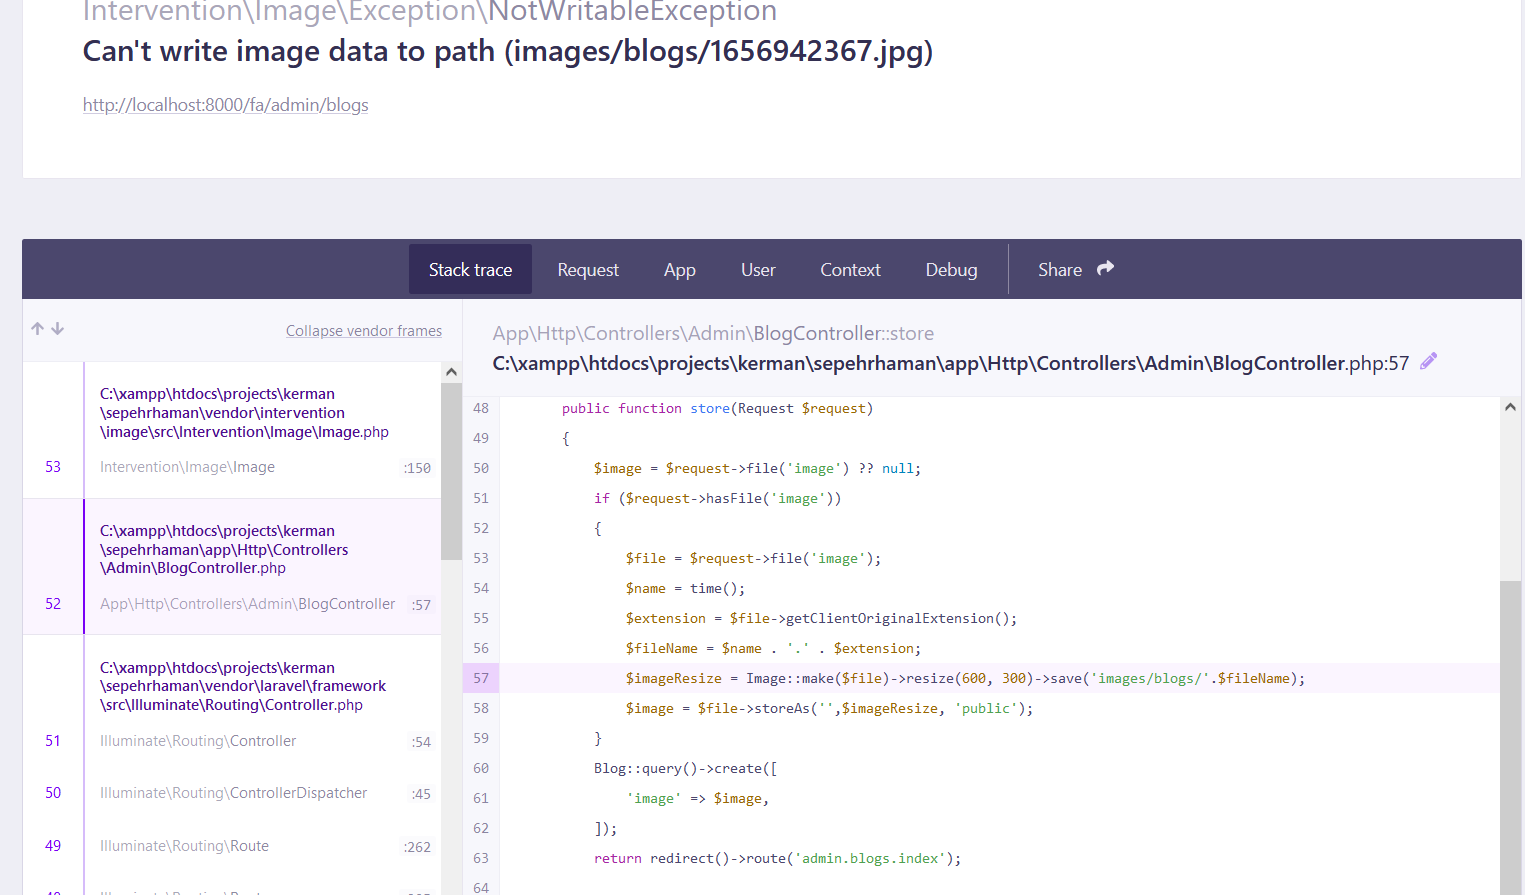This screenshot has width=1525, height=895.
Task: Click the up arrow frame navigation icon
Action: [x=37, y=328]
